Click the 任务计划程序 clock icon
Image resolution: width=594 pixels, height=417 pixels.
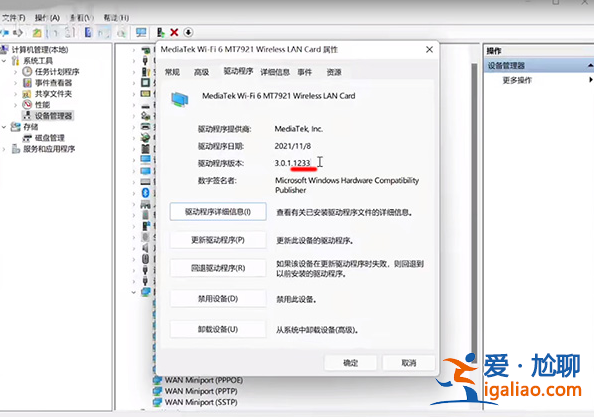(27, 72)
